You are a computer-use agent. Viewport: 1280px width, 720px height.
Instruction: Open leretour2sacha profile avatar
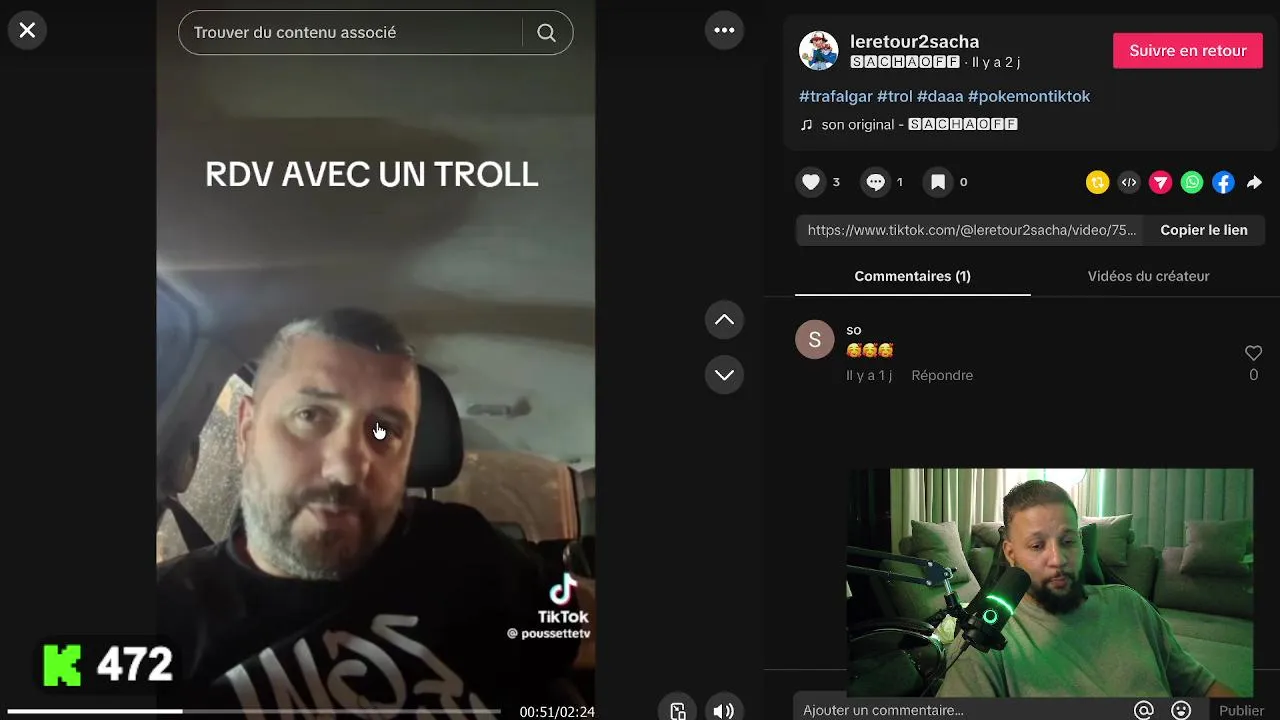(818, 50)
